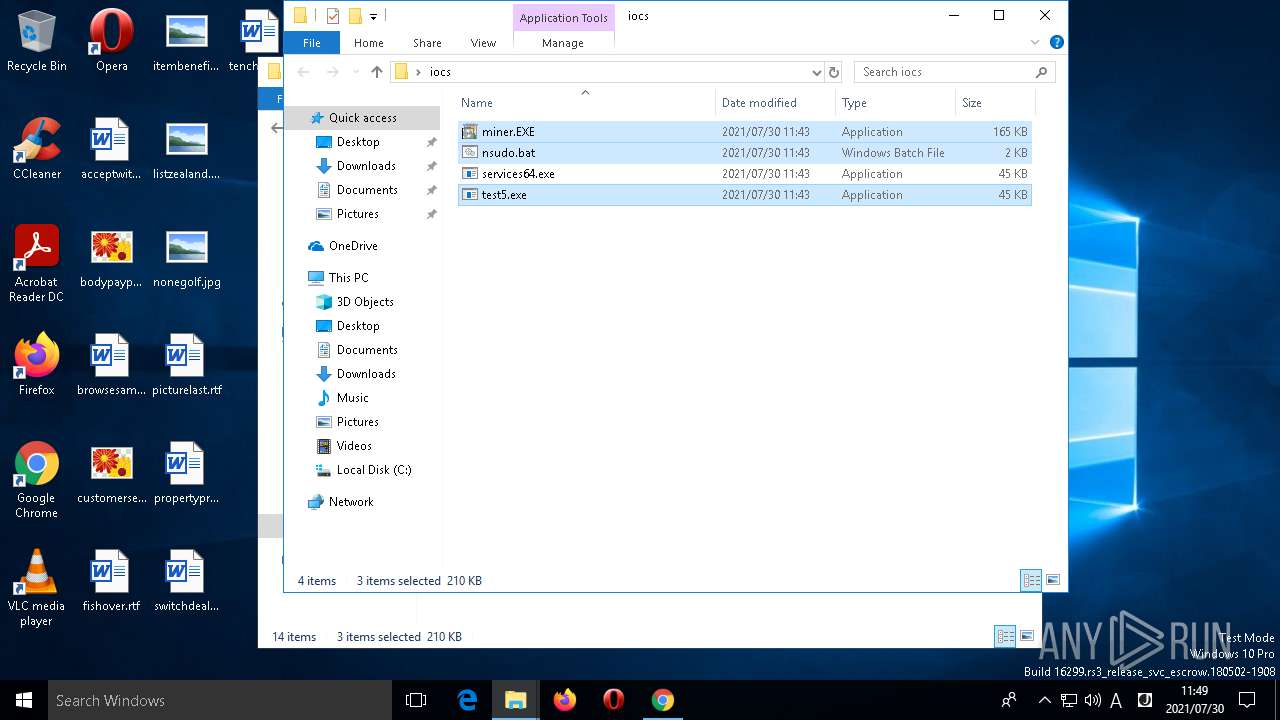Select the fishover.rtf desktop file
Screen dimensions: 1280x720
pyautogui.click(x=111, y=580)
